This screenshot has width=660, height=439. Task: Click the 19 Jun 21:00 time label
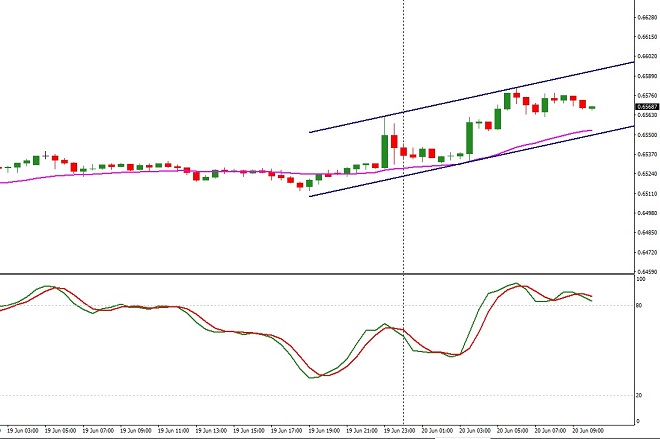[362, 431]
